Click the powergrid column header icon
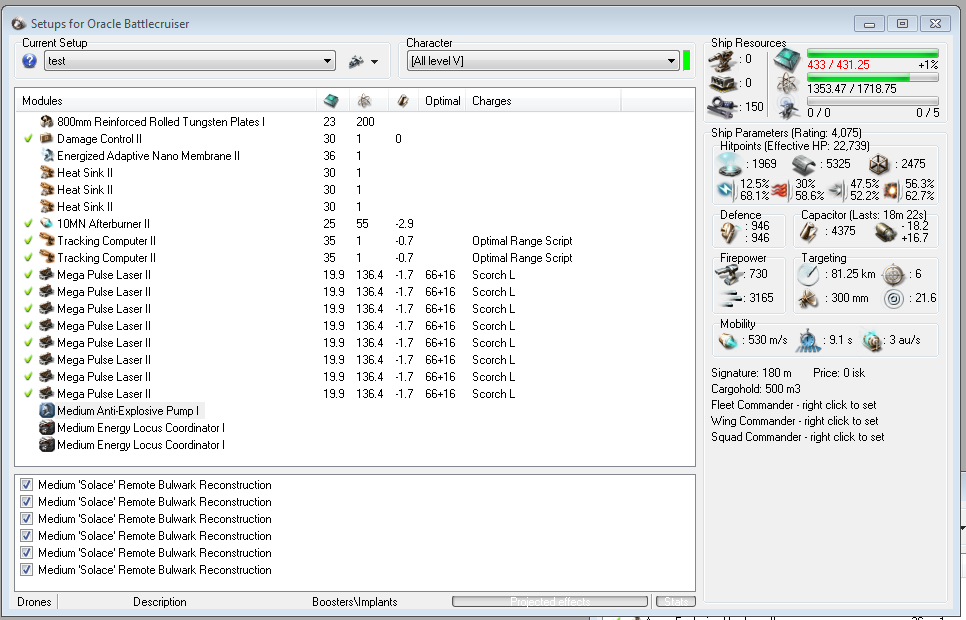 (365, 101)
